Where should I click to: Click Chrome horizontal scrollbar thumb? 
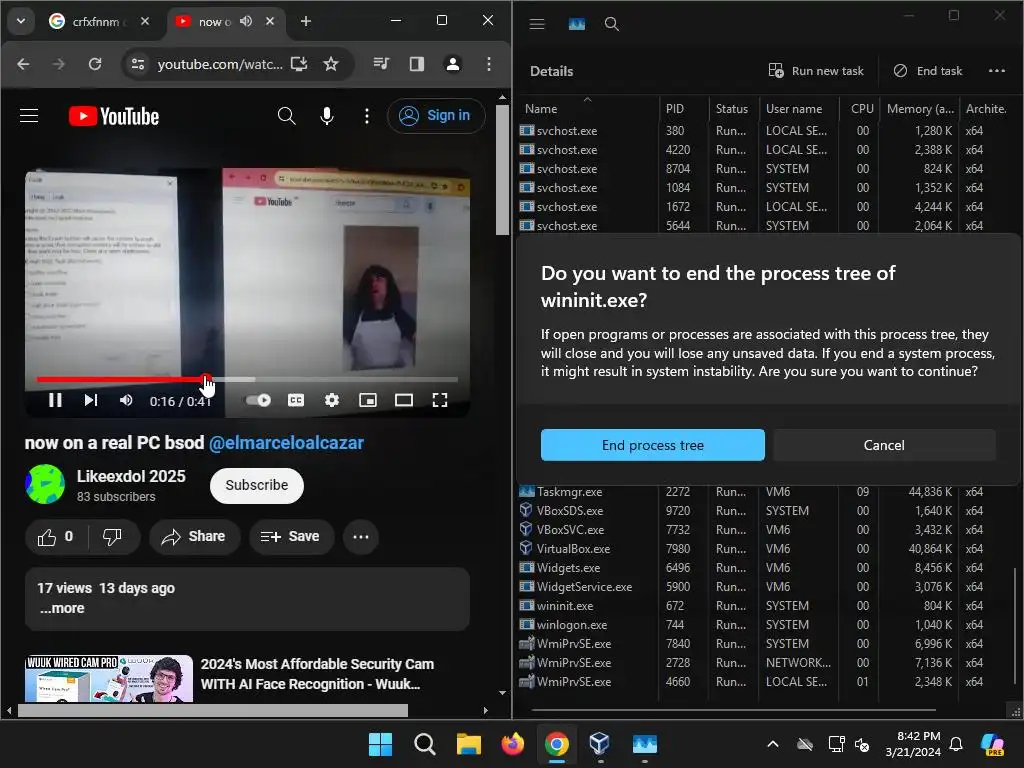(x=213, y=710)
